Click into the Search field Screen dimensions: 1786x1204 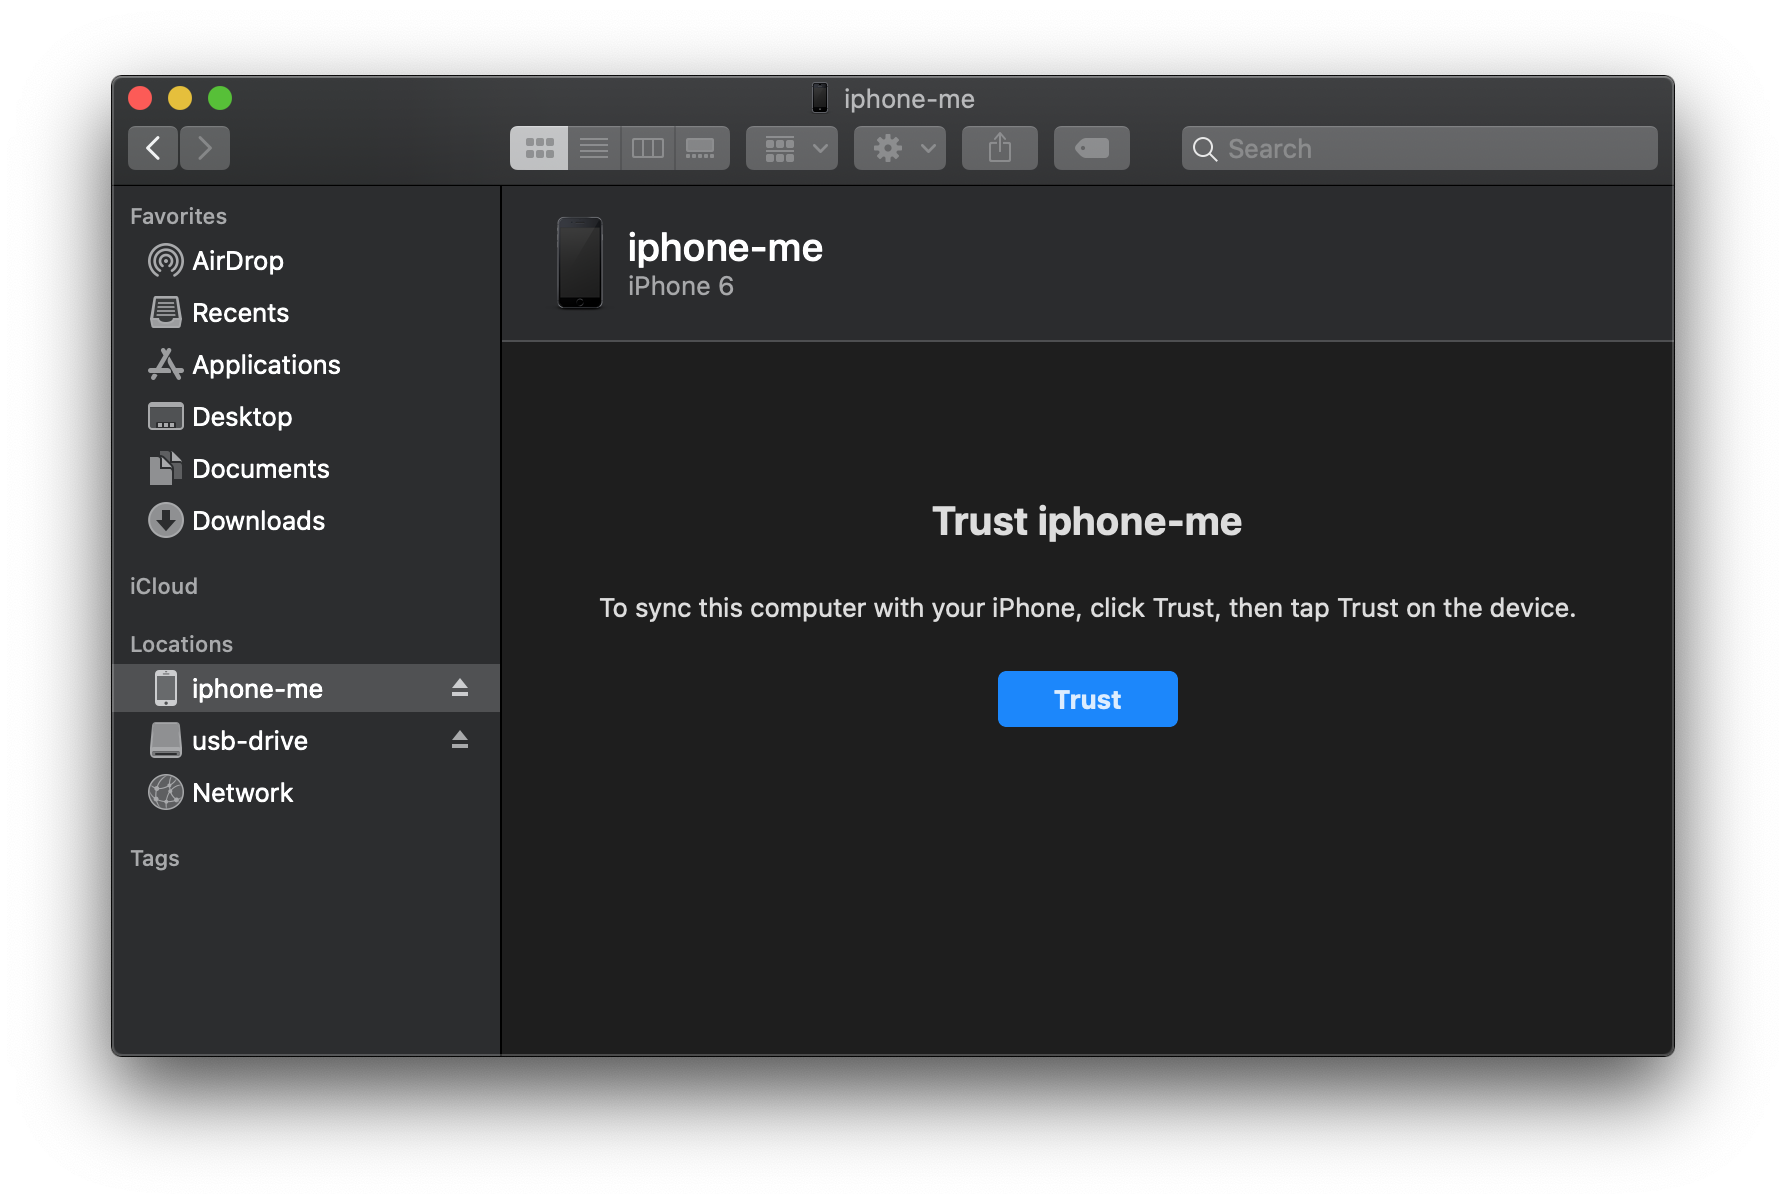(1419, 148)
